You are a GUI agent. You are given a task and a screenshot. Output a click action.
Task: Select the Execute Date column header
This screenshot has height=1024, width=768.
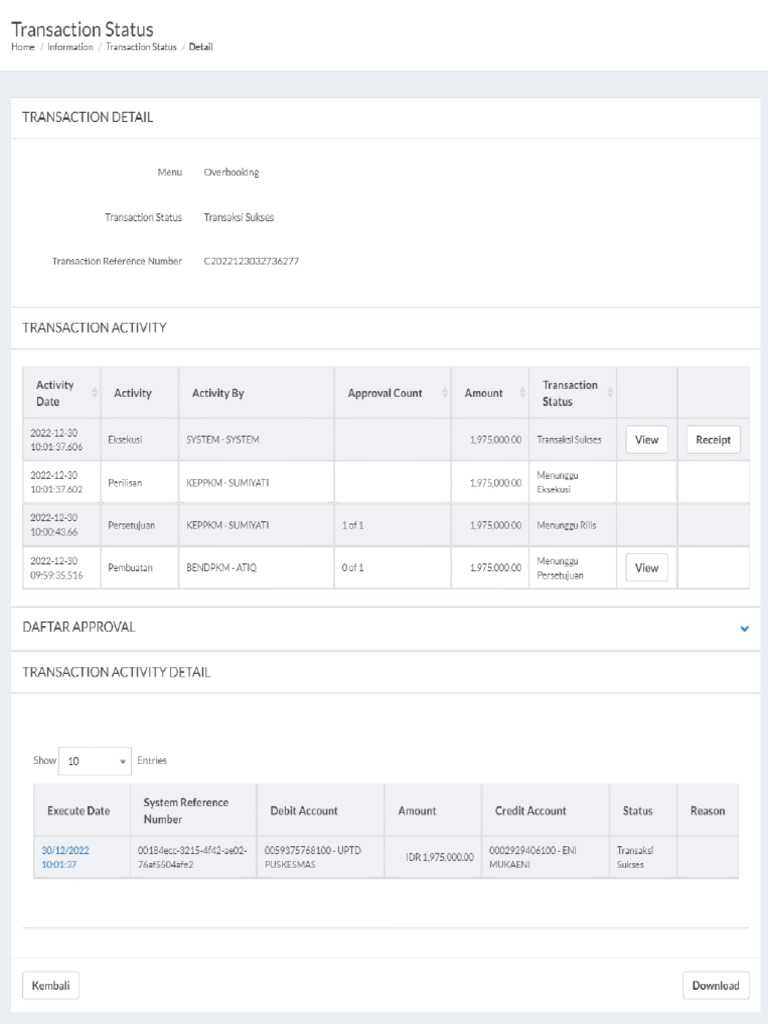tap(78, 811)
